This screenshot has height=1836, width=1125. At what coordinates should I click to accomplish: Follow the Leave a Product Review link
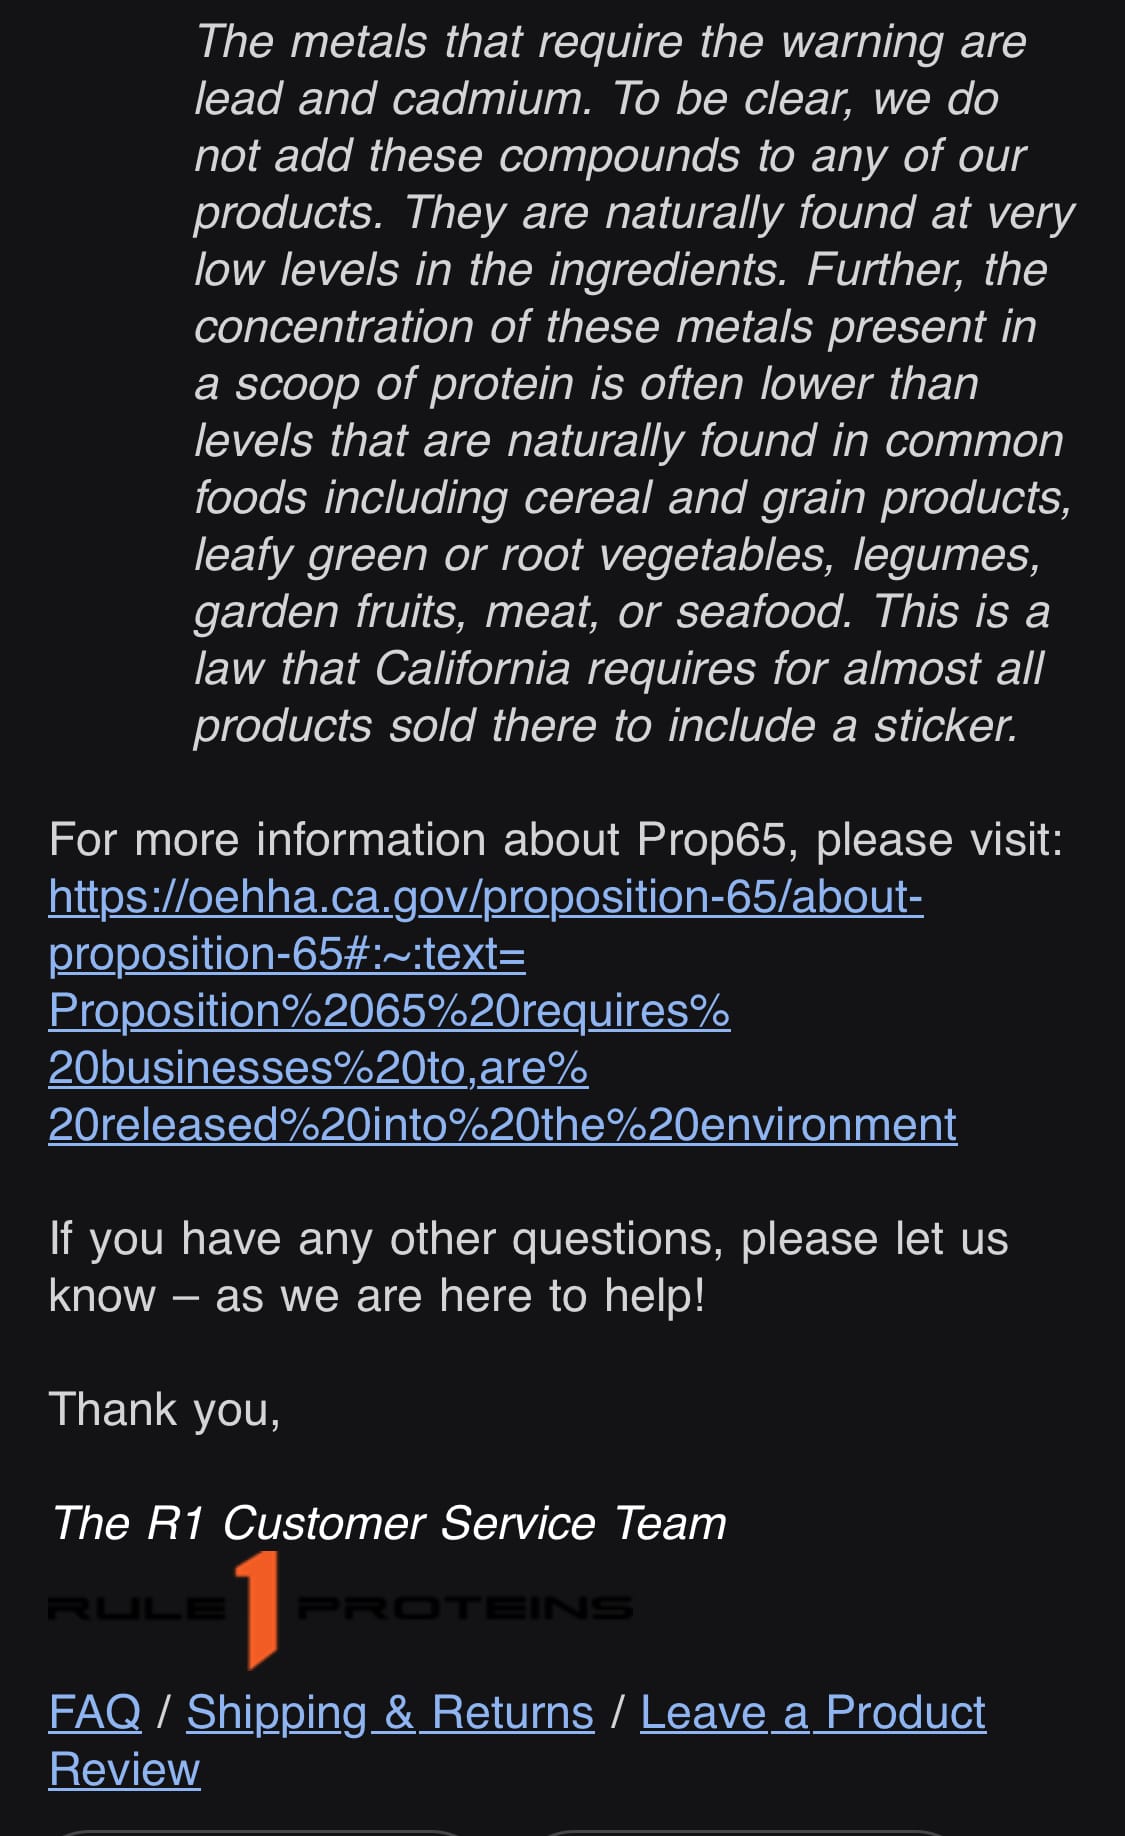click(812, 1712)
